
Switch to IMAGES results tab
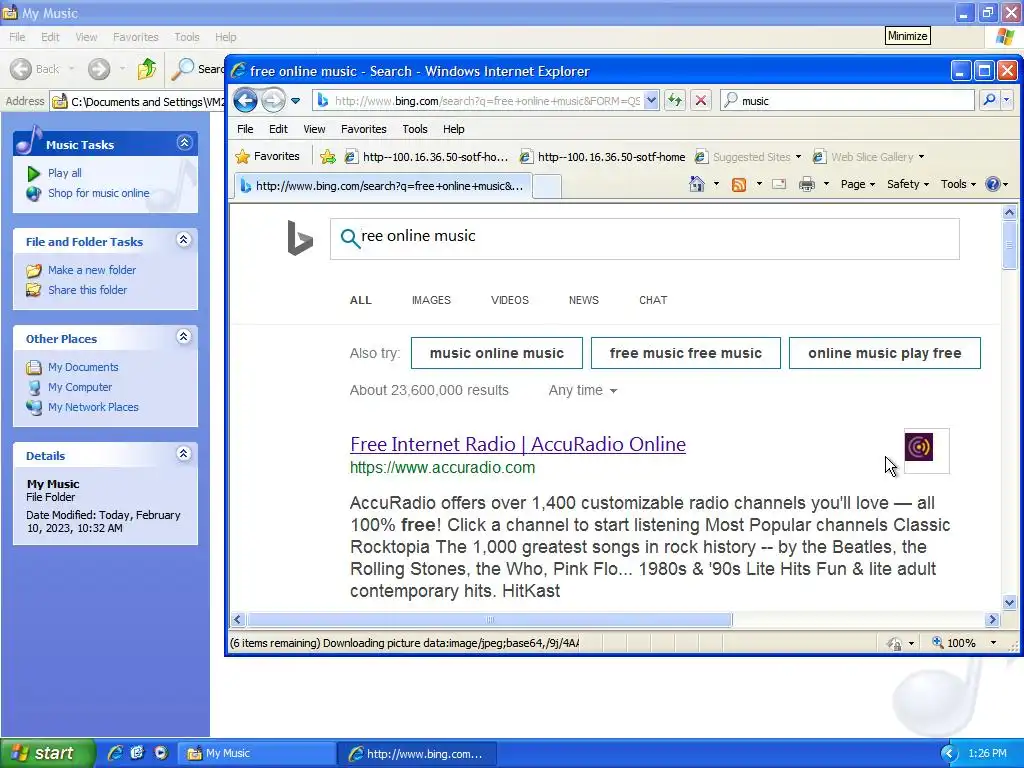point(431,300)
